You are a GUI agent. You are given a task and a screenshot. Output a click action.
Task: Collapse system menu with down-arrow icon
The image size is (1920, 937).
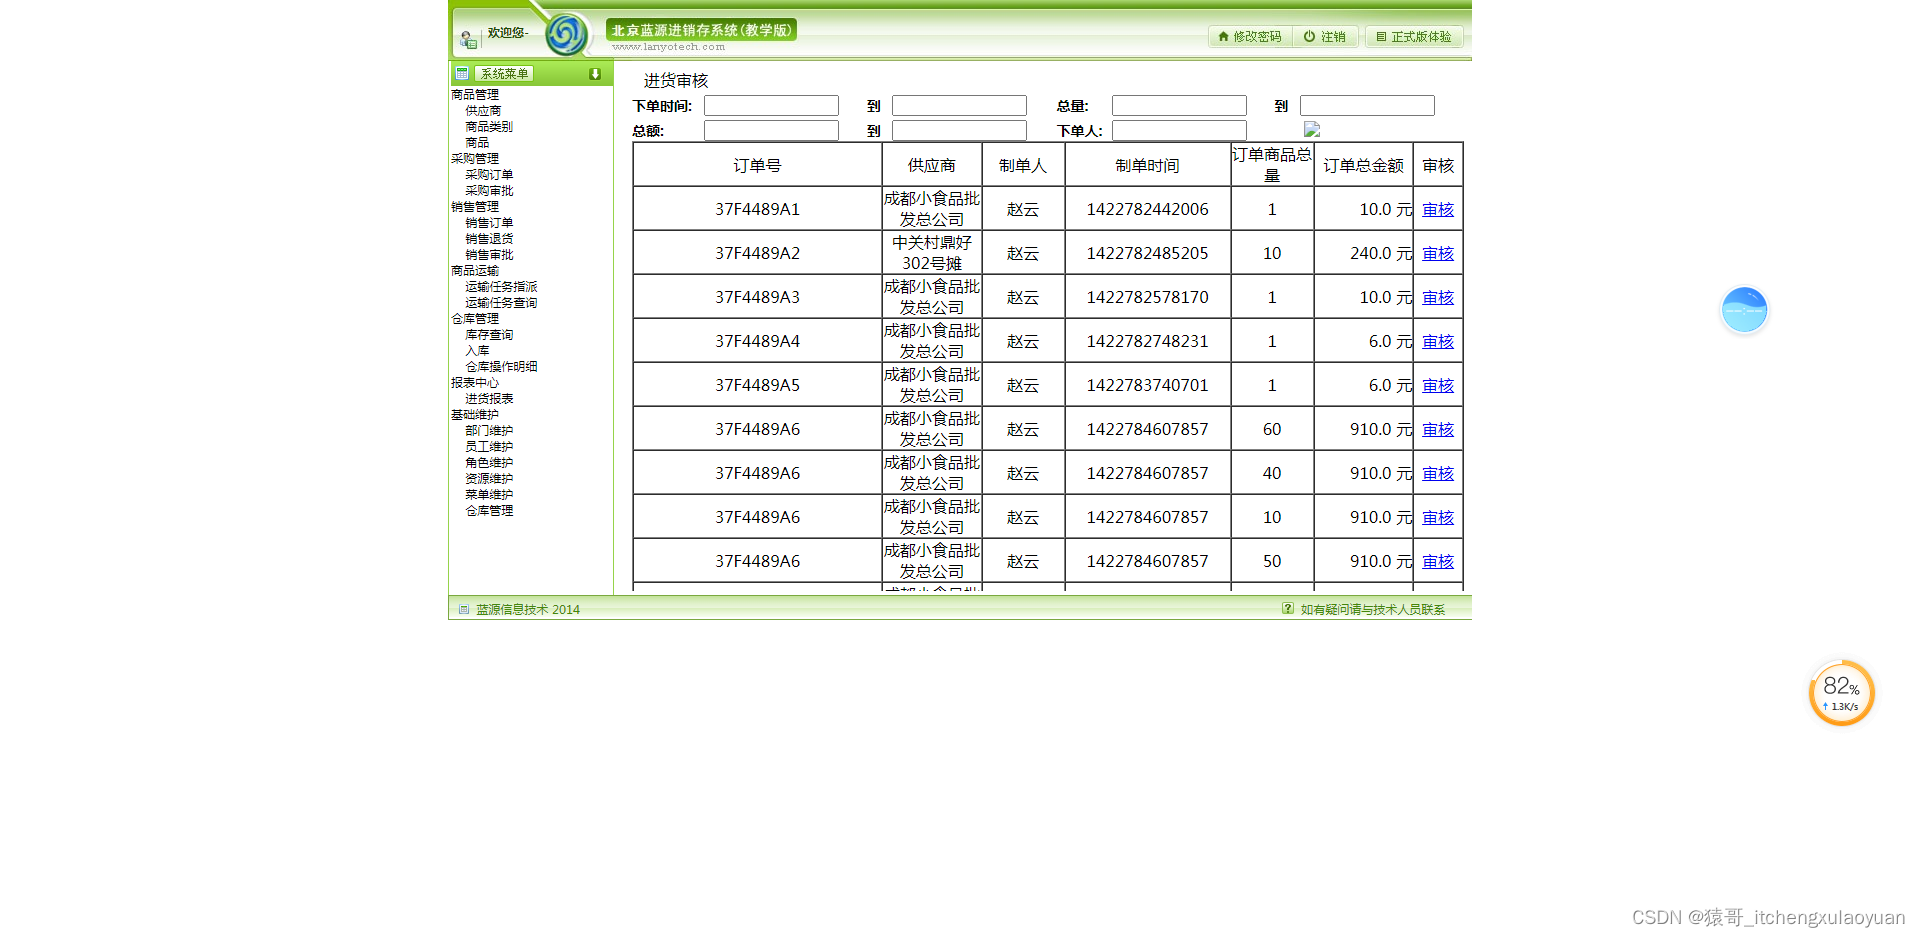[x=595, y=74]
